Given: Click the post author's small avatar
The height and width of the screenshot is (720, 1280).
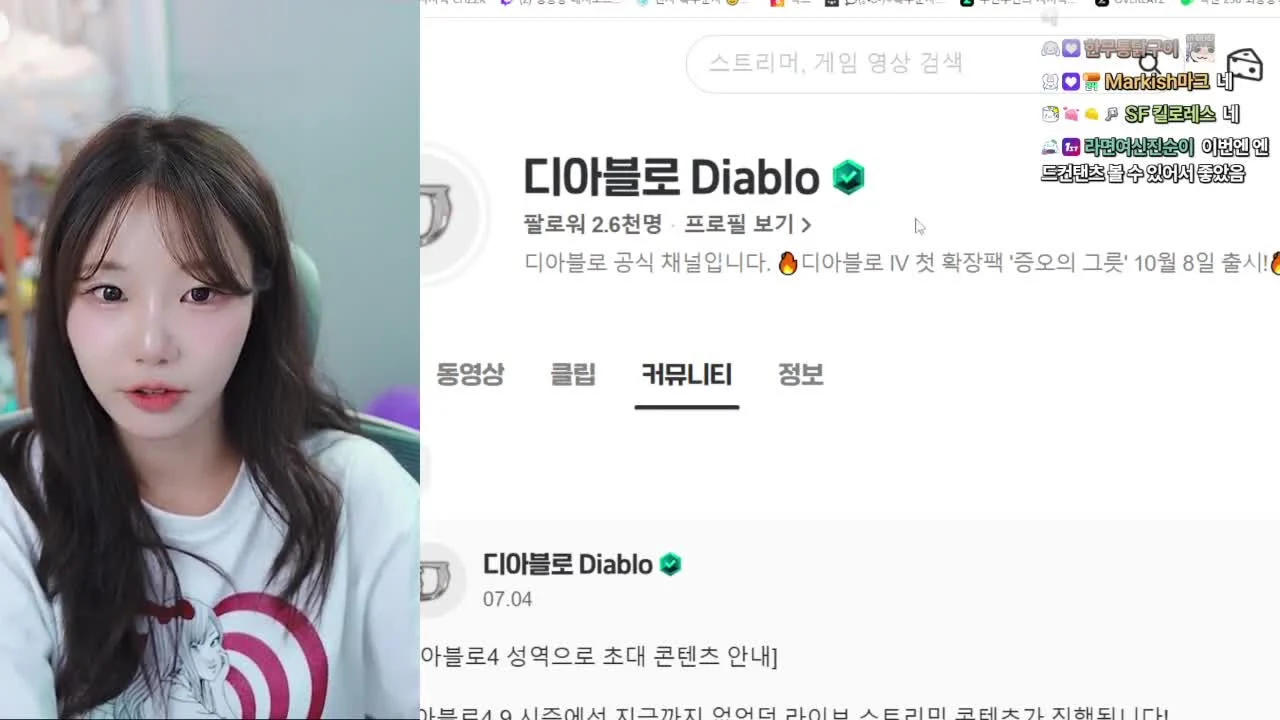Looking at the screenshot, I should point(438,579).
